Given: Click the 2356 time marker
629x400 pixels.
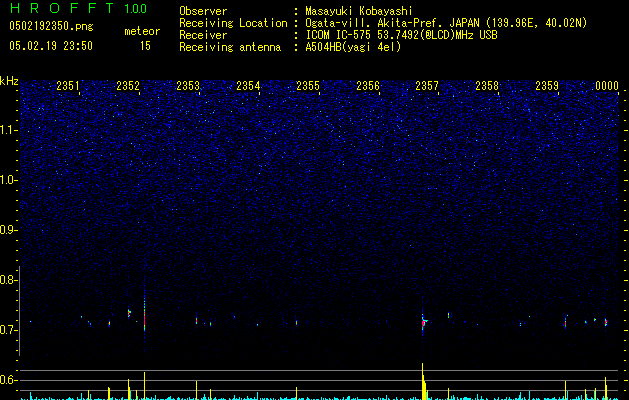Looking at the screenshot, I should click(368, 86).
